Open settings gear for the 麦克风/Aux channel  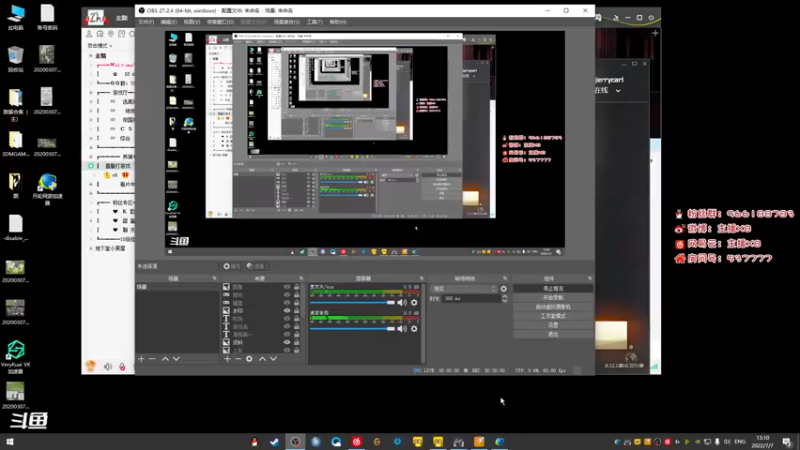414,303
